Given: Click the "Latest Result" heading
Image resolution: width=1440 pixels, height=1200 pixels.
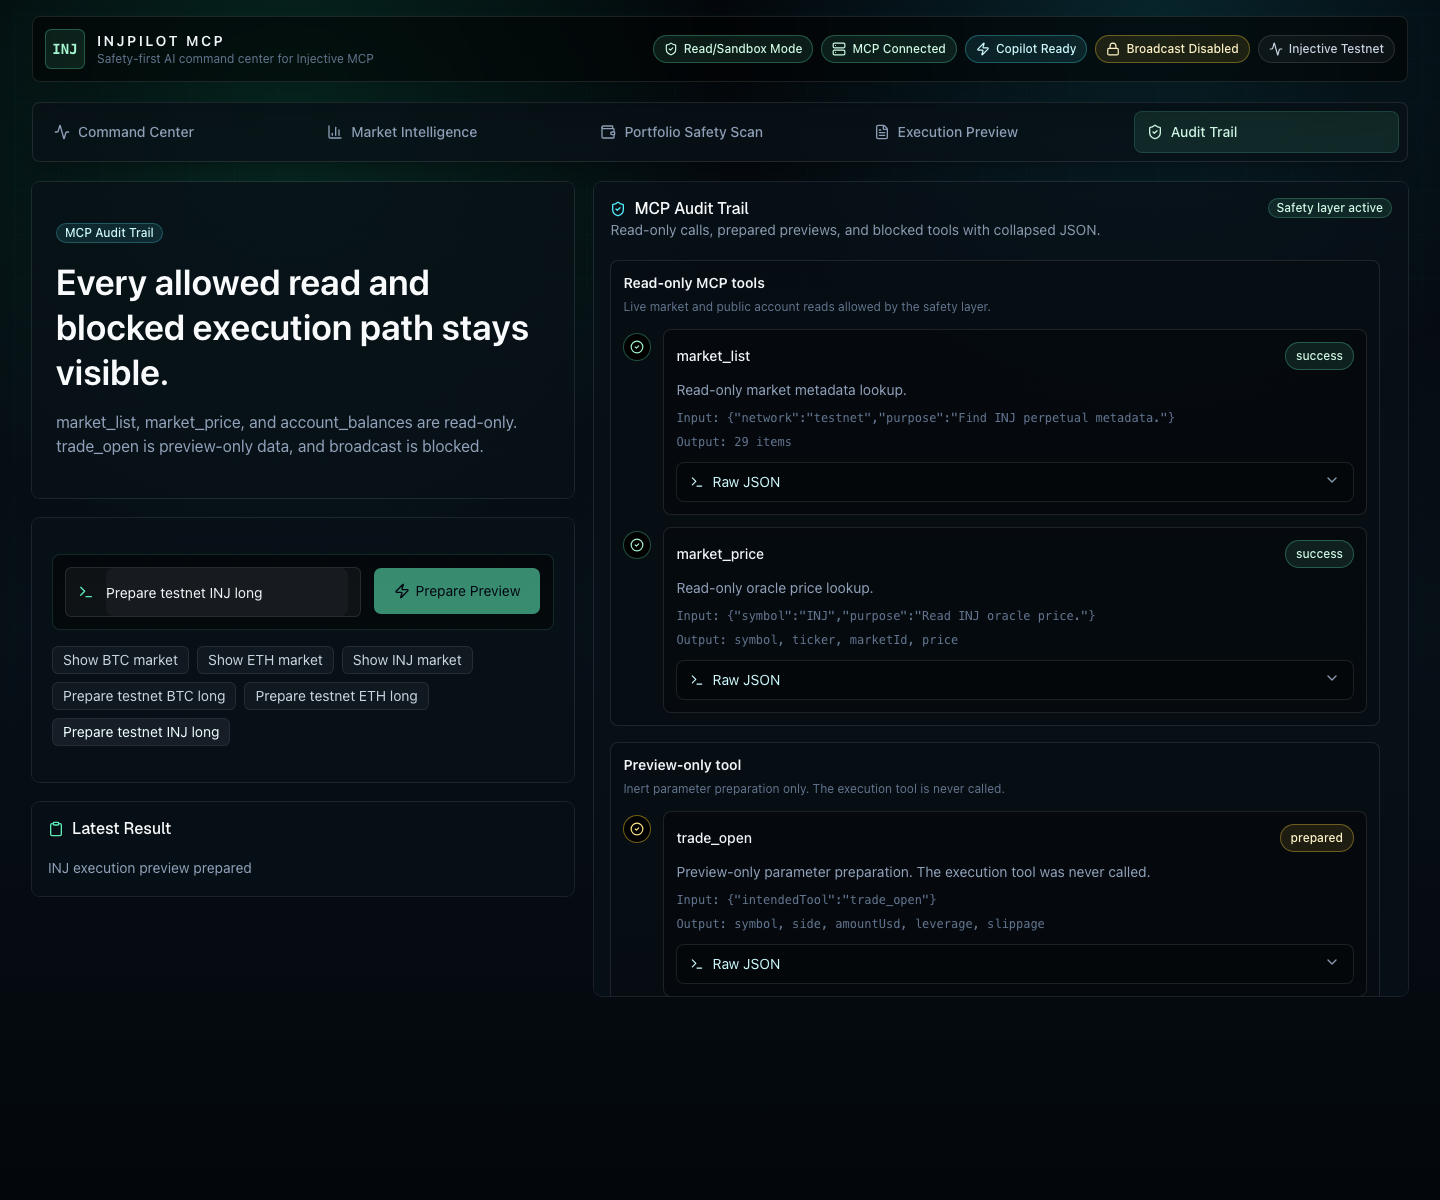Looking at the screenshot, I should click(121, 829).
